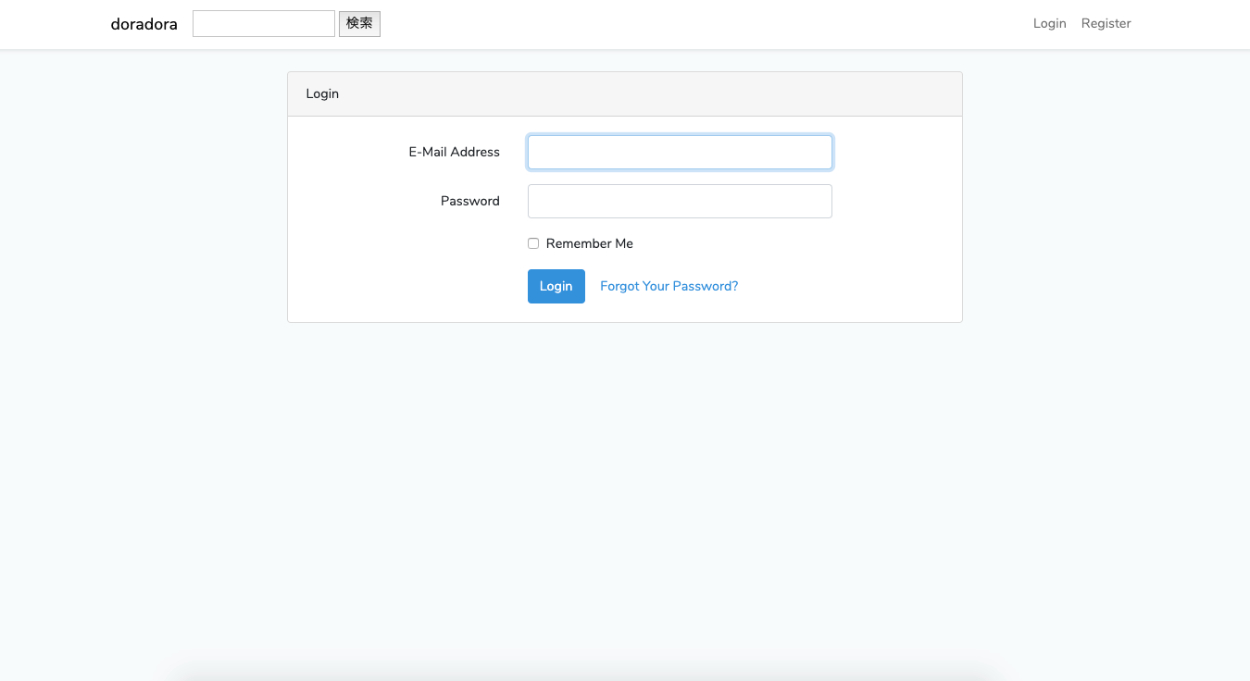Click the E-Mail Address label
1250x681 pixels.
click(454, 152)
